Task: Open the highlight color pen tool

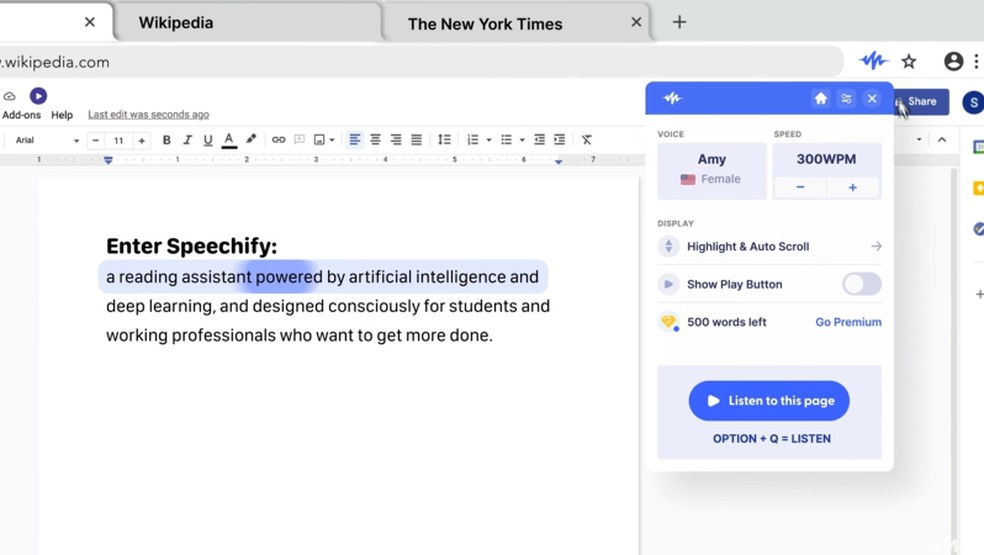Action: tap(251, 139)
